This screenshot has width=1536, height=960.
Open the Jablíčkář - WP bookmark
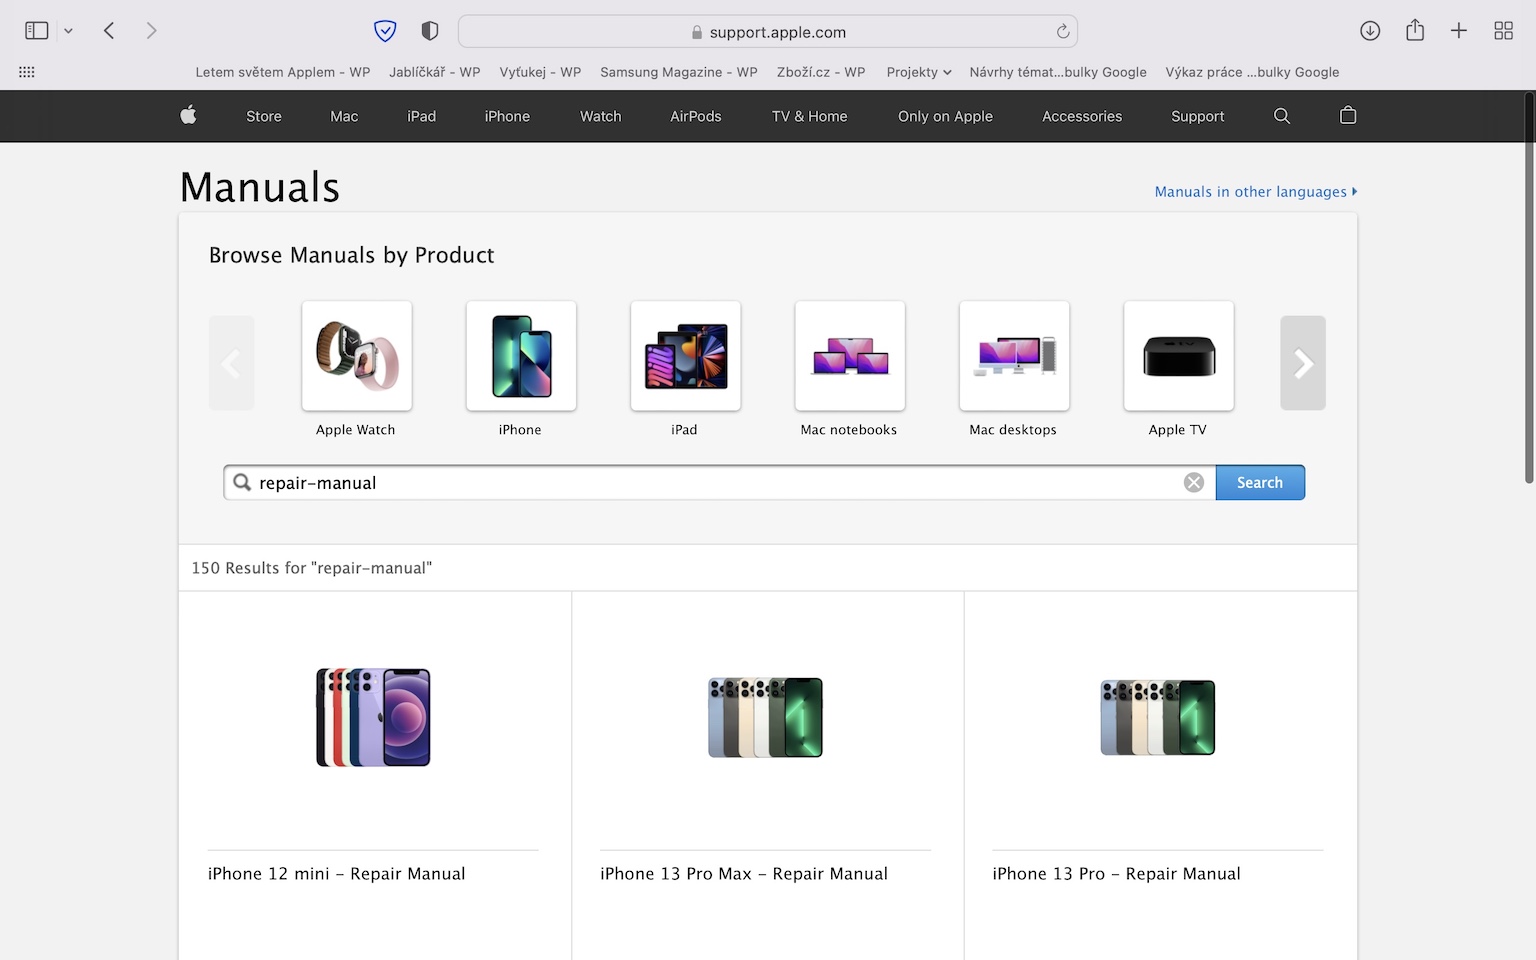(435, 72)
